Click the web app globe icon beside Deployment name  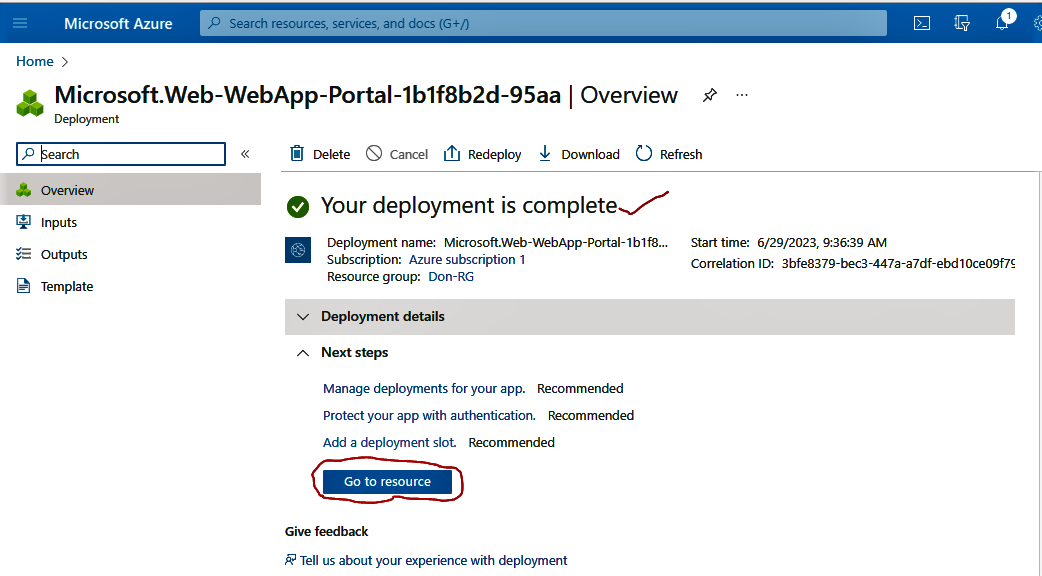298,250
